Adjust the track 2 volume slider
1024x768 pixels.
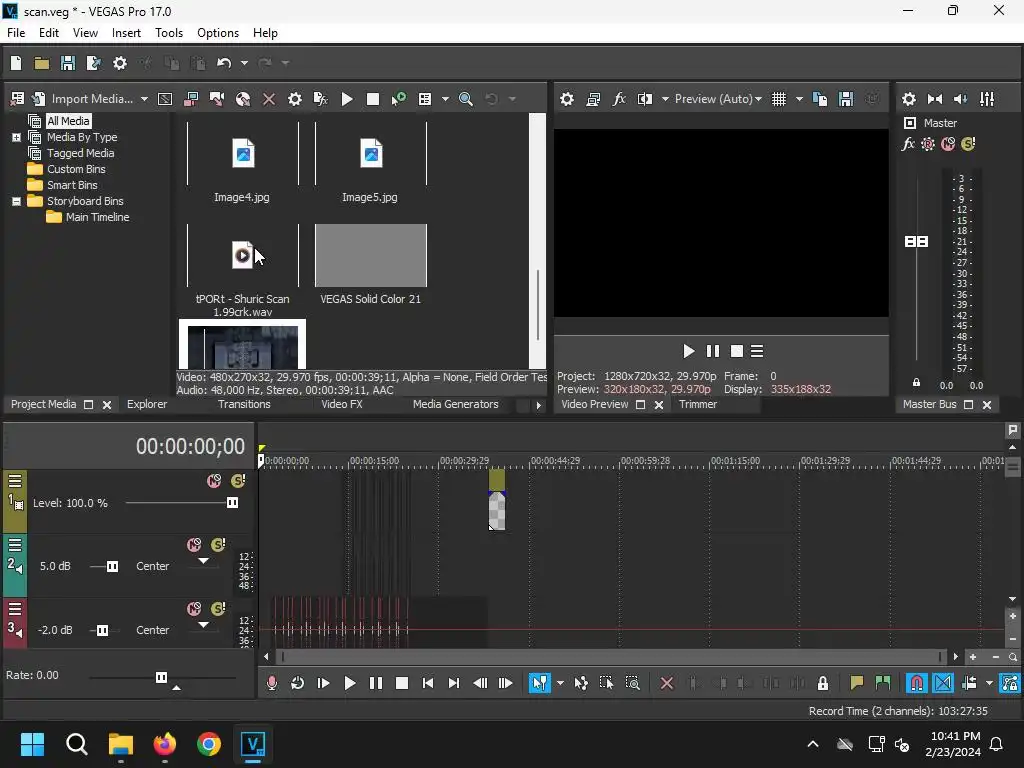112,566
